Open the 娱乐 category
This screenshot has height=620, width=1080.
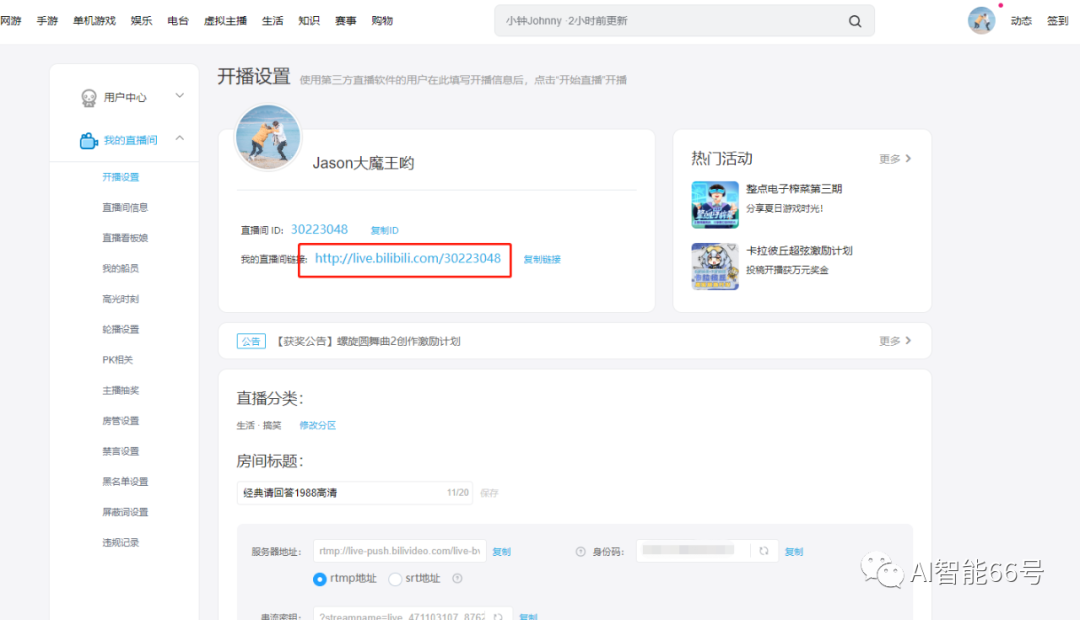[x=141, y=21]
